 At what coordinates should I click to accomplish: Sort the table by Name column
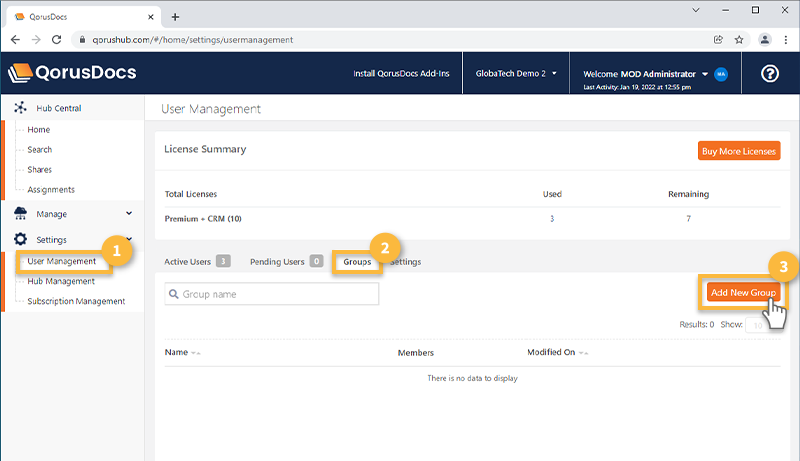(176, 352)
